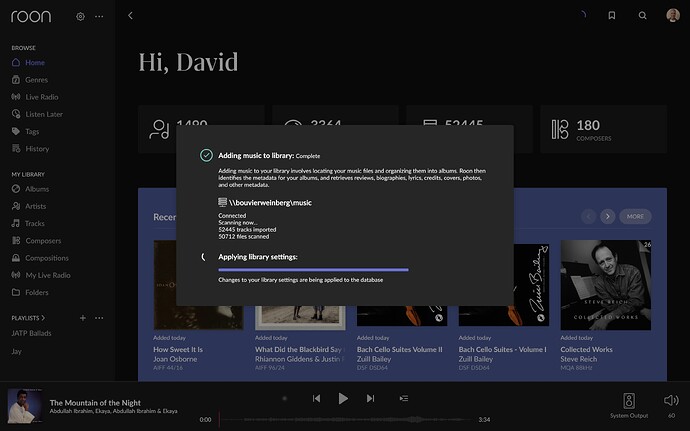This screenshot has height=431, width=690.
Task: Go back with the left arrow
Action: pyautogui.click(x=130, y=16)
